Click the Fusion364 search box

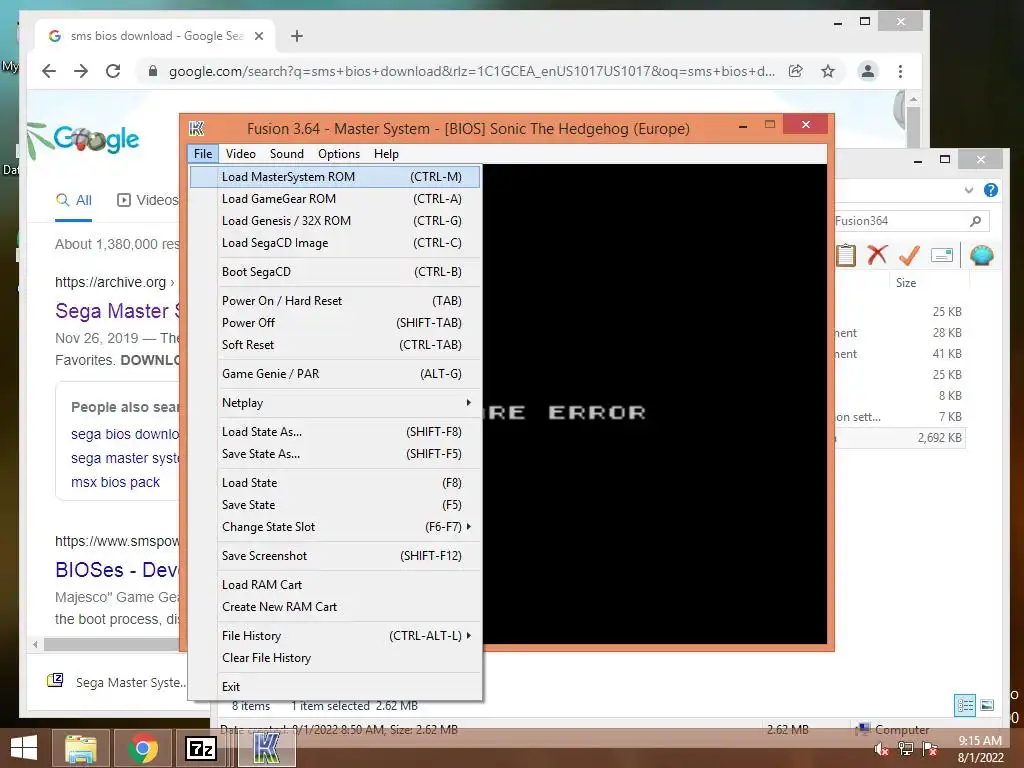[912, 221]
